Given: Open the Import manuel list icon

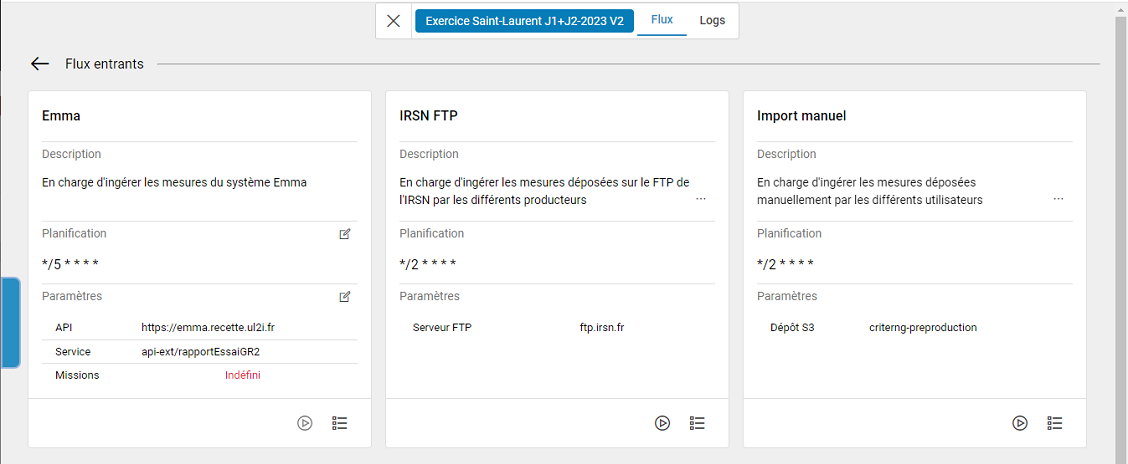Looking at the screenshot, I should (x=1055, y=423).
